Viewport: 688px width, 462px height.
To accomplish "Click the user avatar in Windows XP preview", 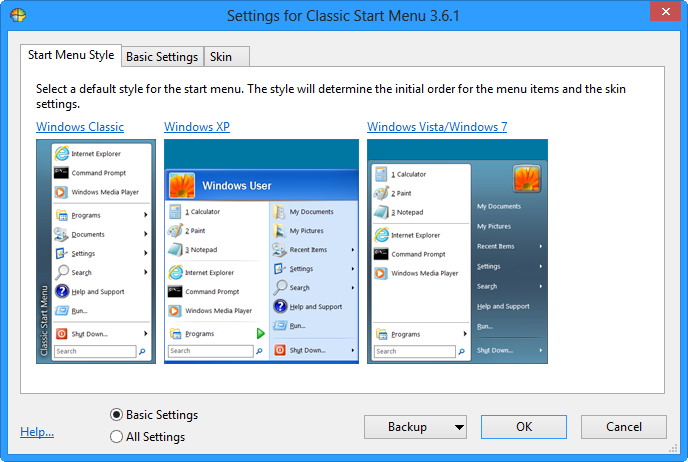I will (181, 186).
